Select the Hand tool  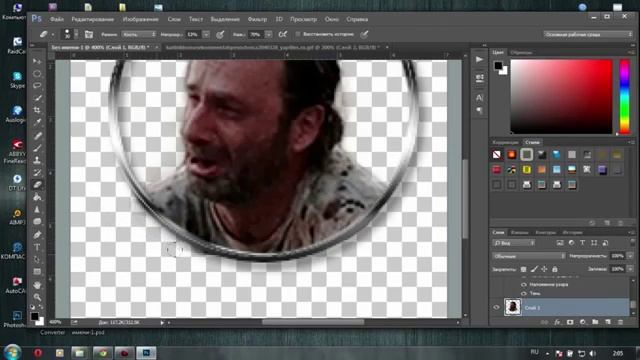pyautogui.click(x=37, y=285)
